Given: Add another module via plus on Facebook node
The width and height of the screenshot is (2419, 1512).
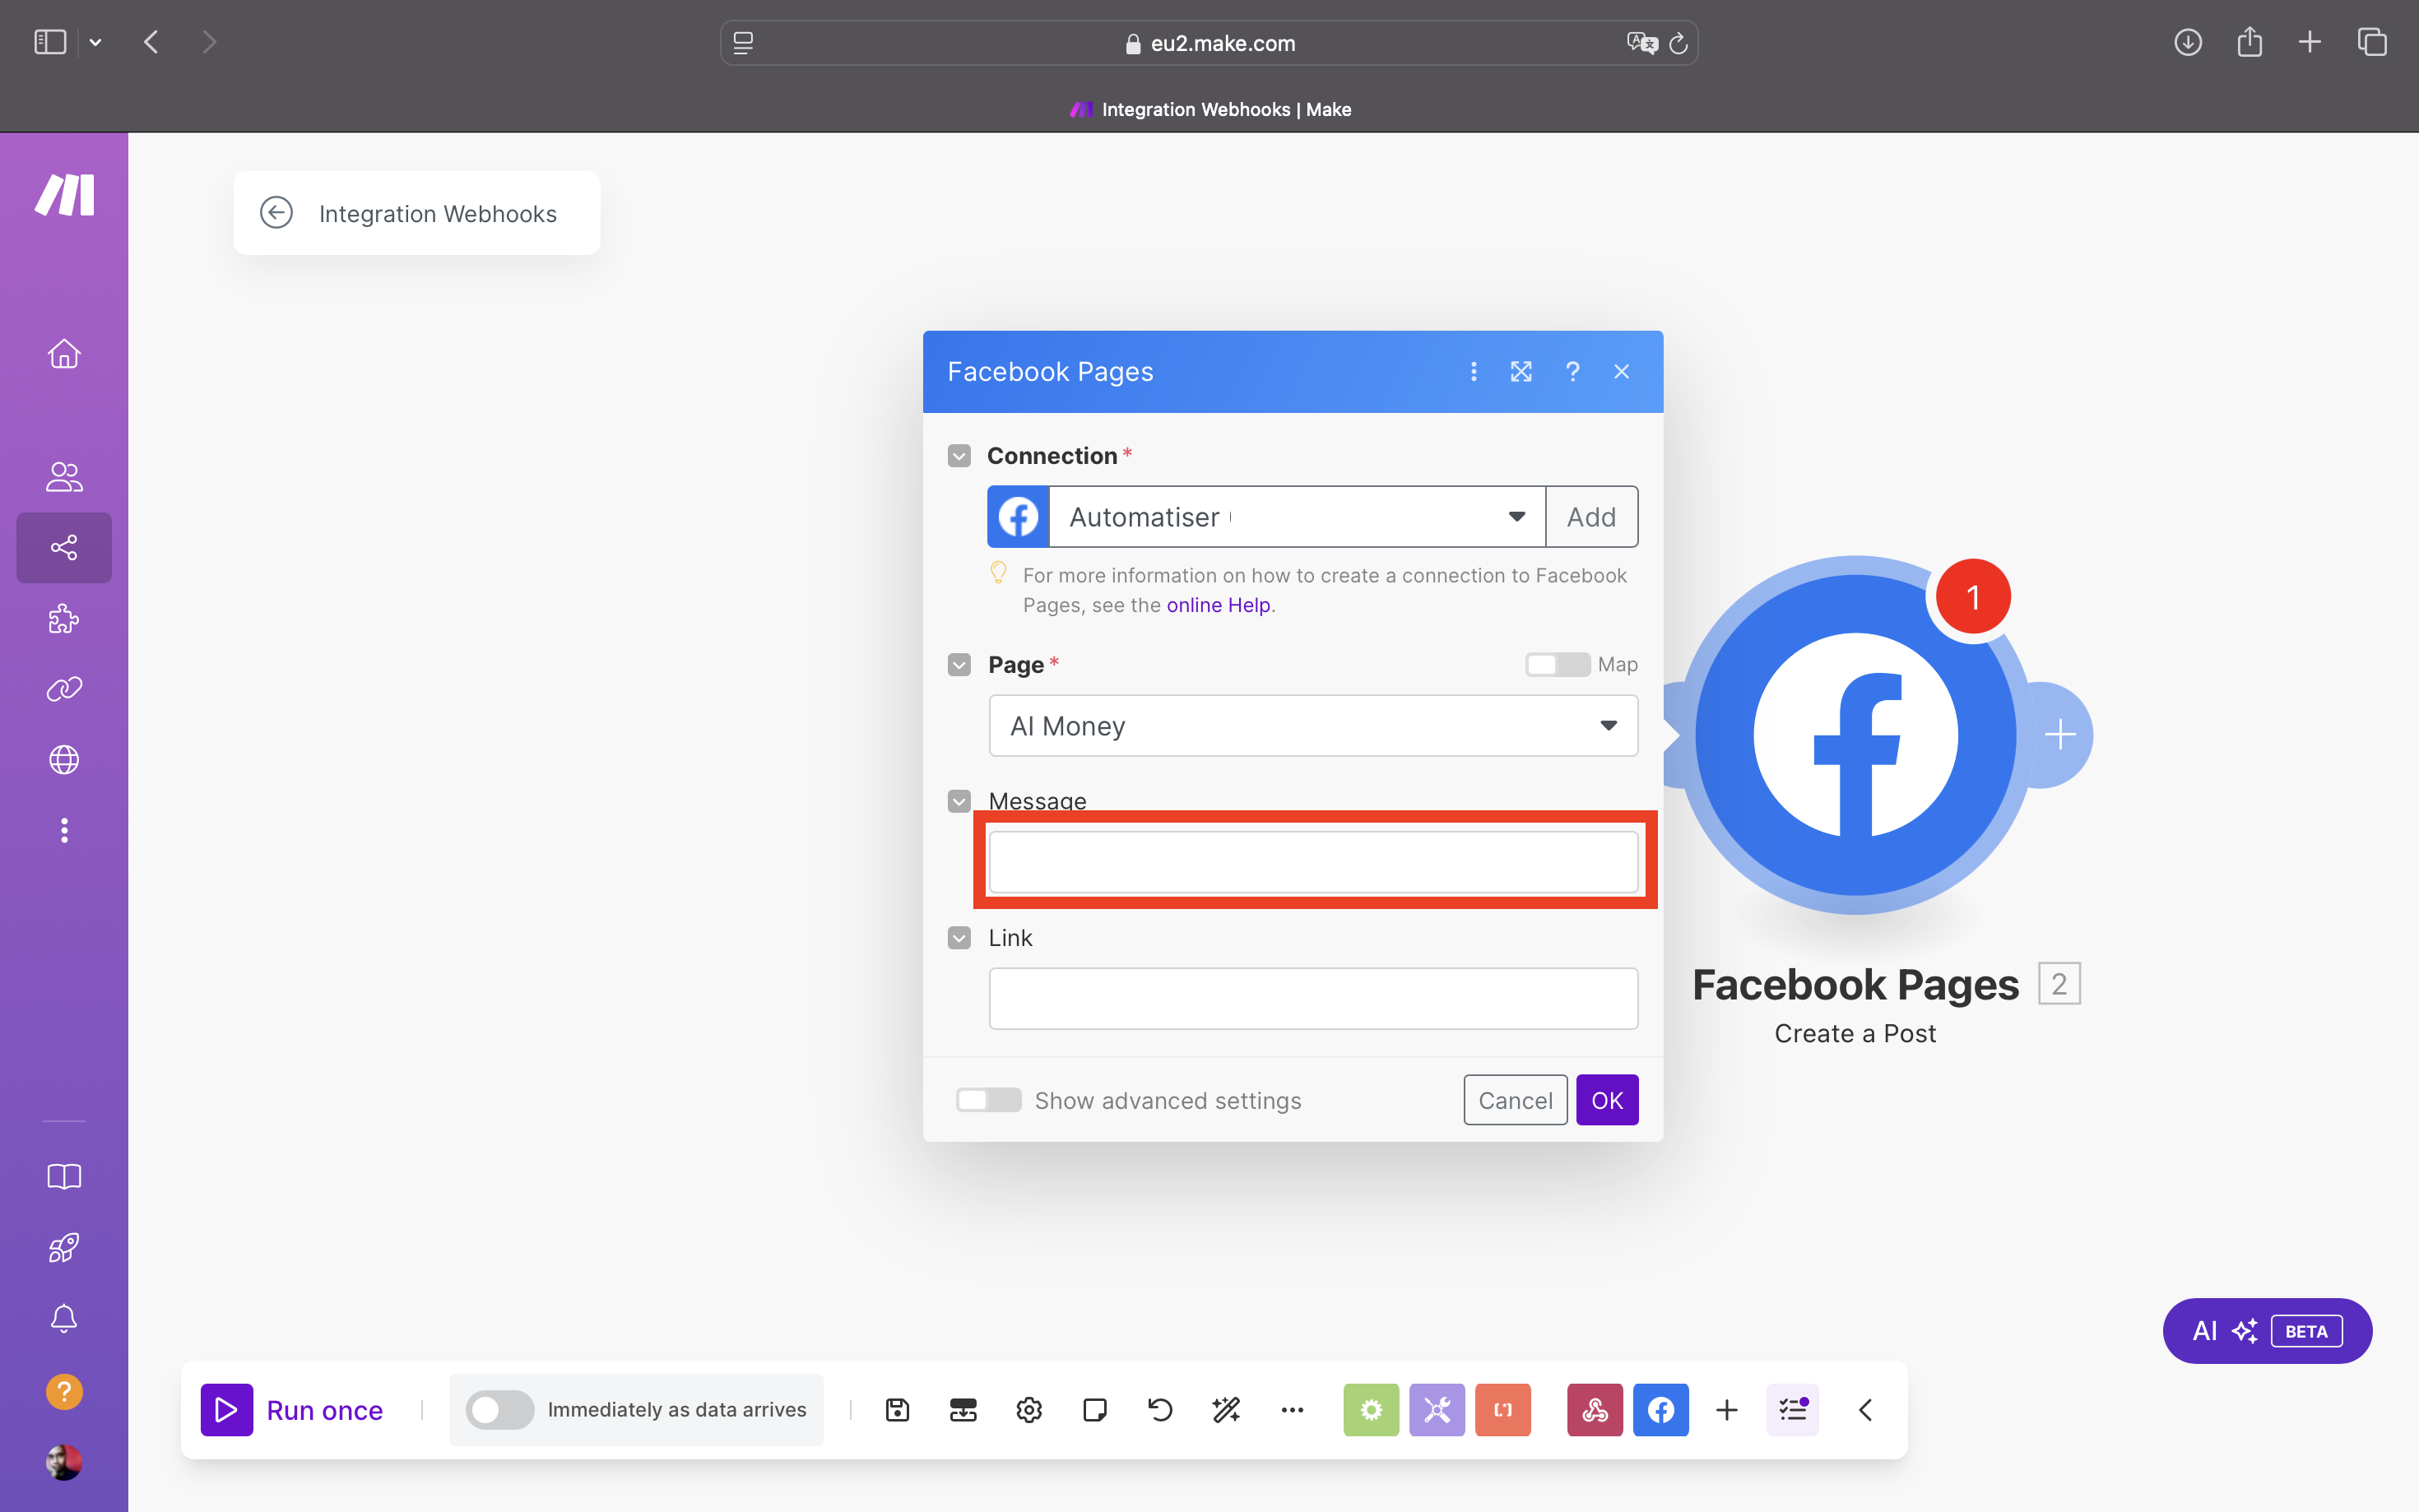Looking at the screenshot, I should click(2060, 735).
